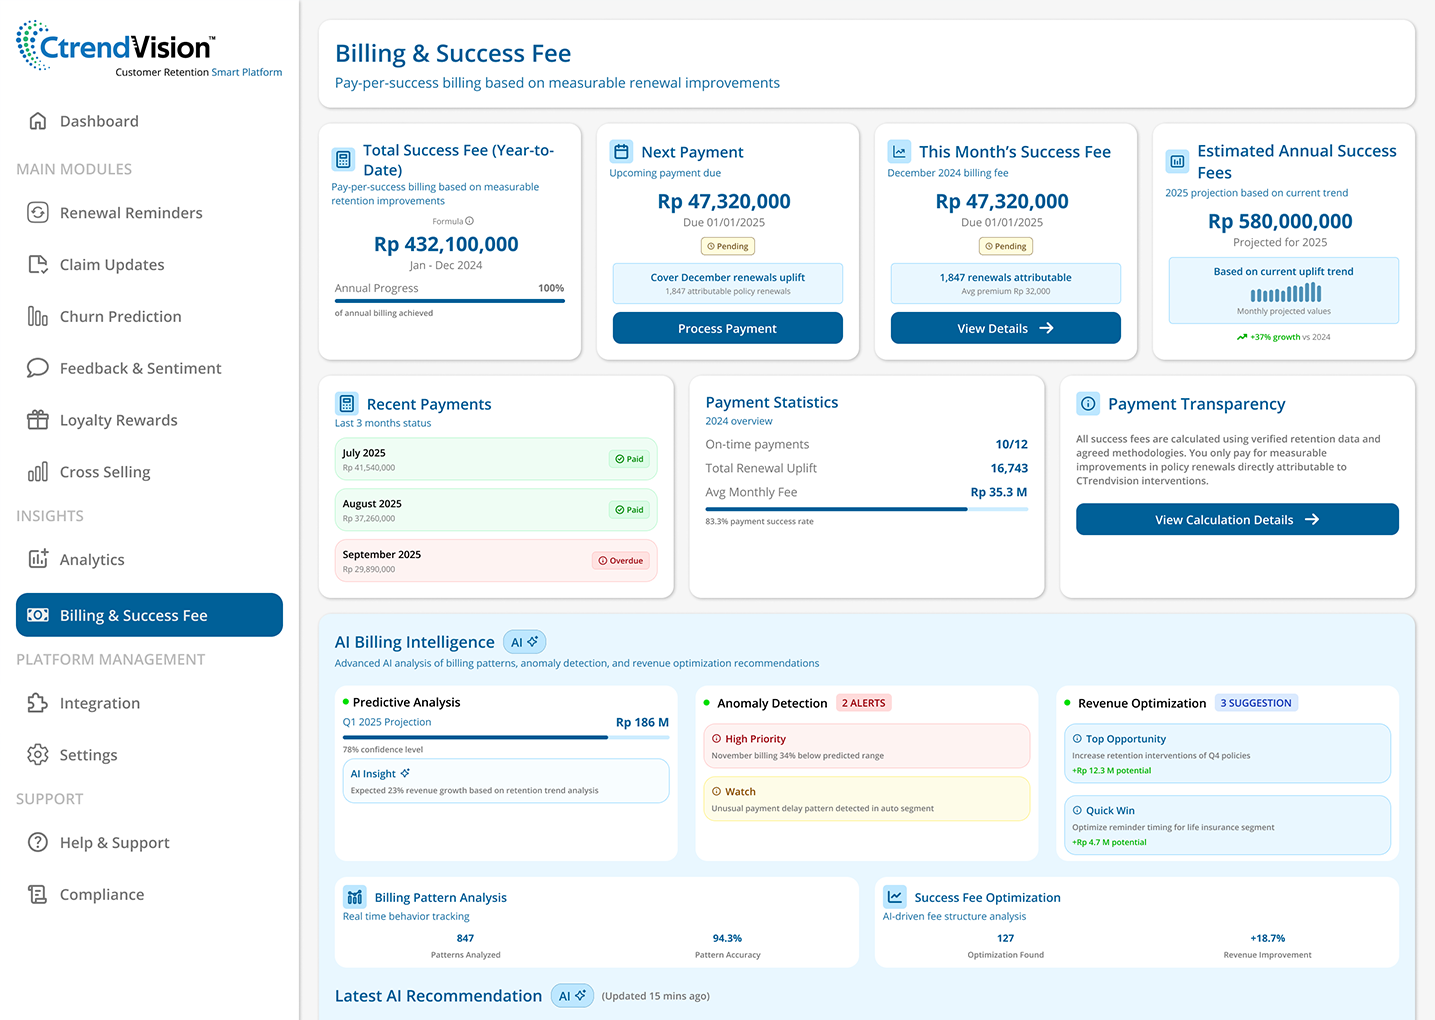1435x1020 pixels.
Task: Go to Renewal Reminders in sidebar
Action: click(130, 213)
